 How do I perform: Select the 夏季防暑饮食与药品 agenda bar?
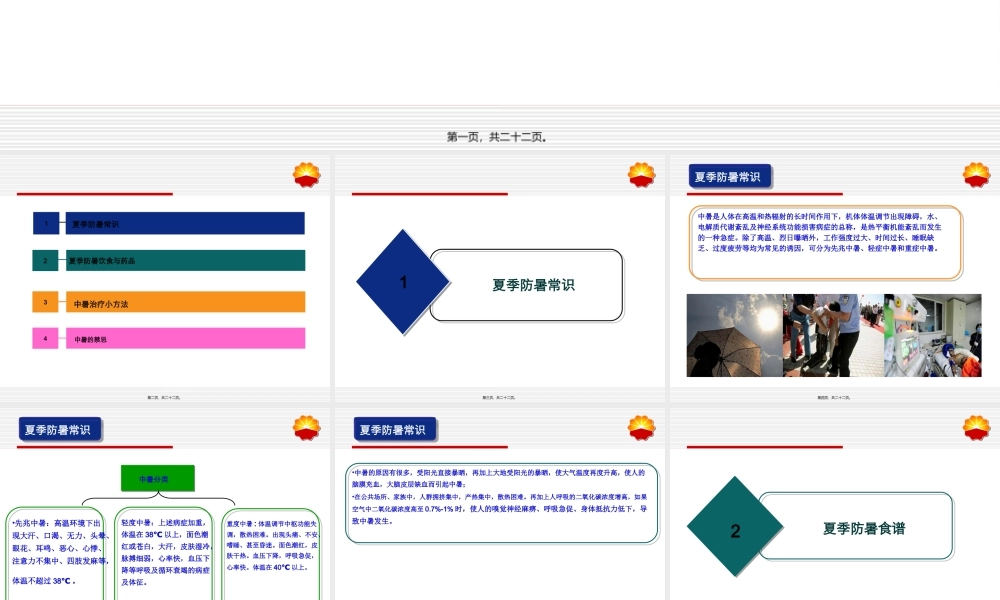(183, 261)
